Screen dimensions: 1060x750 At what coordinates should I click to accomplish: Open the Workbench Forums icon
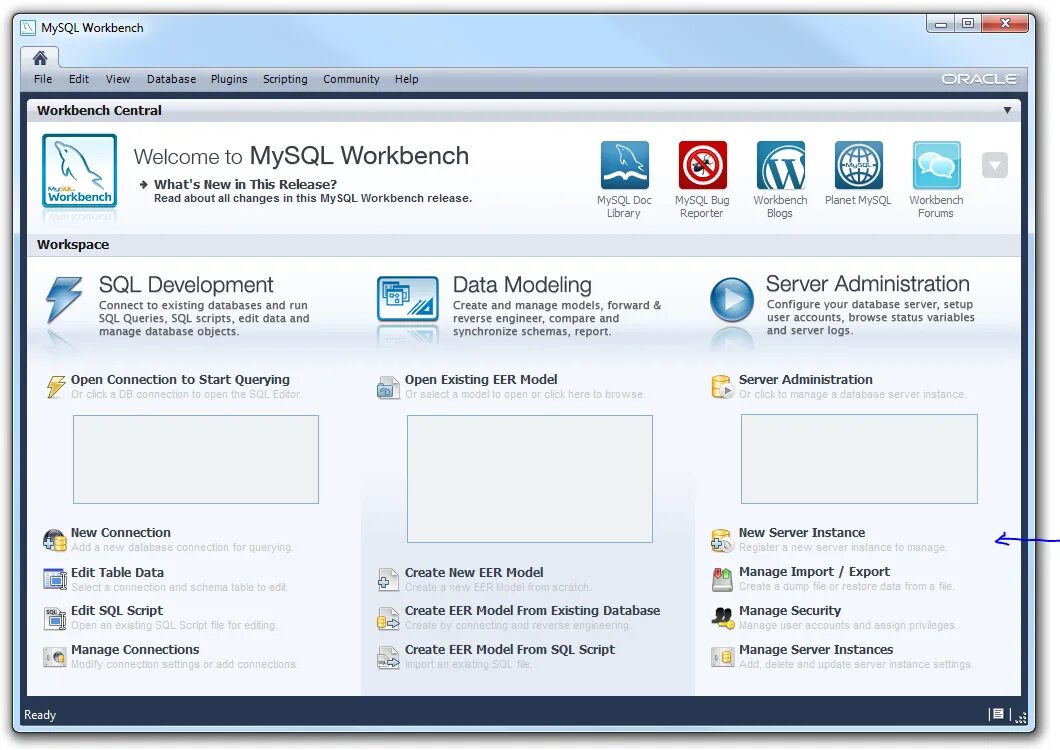(936, 165)
